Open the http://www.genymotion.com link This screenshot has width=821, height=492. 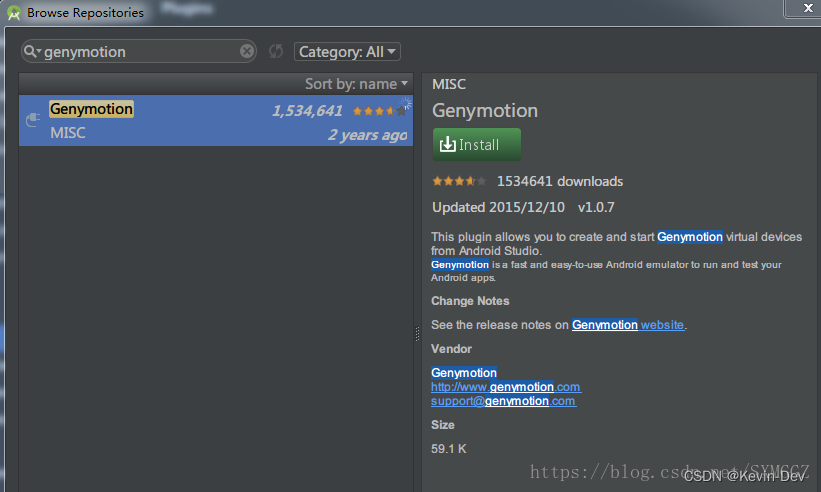(505, 387)
